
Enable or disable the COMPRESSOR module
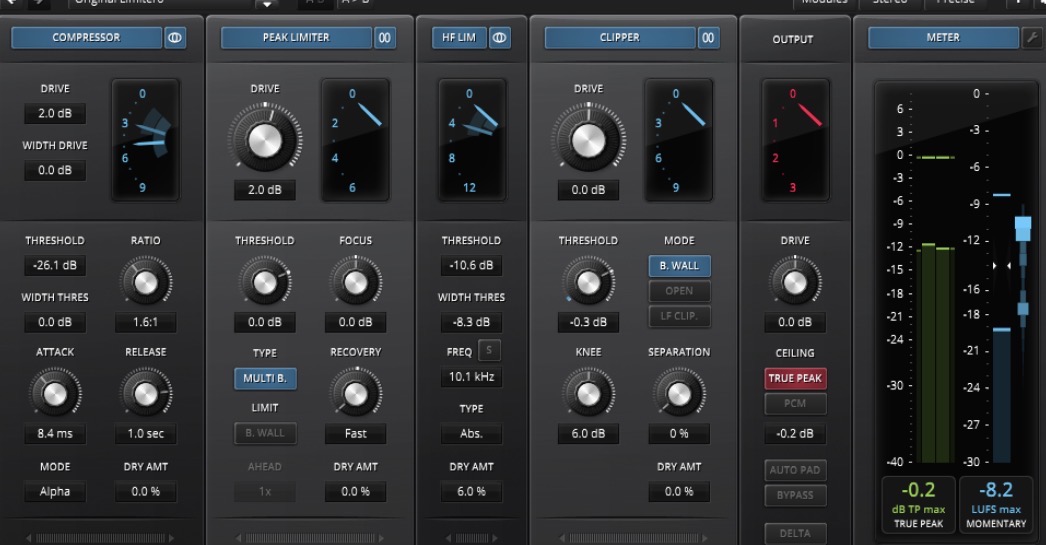click(87, 37)
